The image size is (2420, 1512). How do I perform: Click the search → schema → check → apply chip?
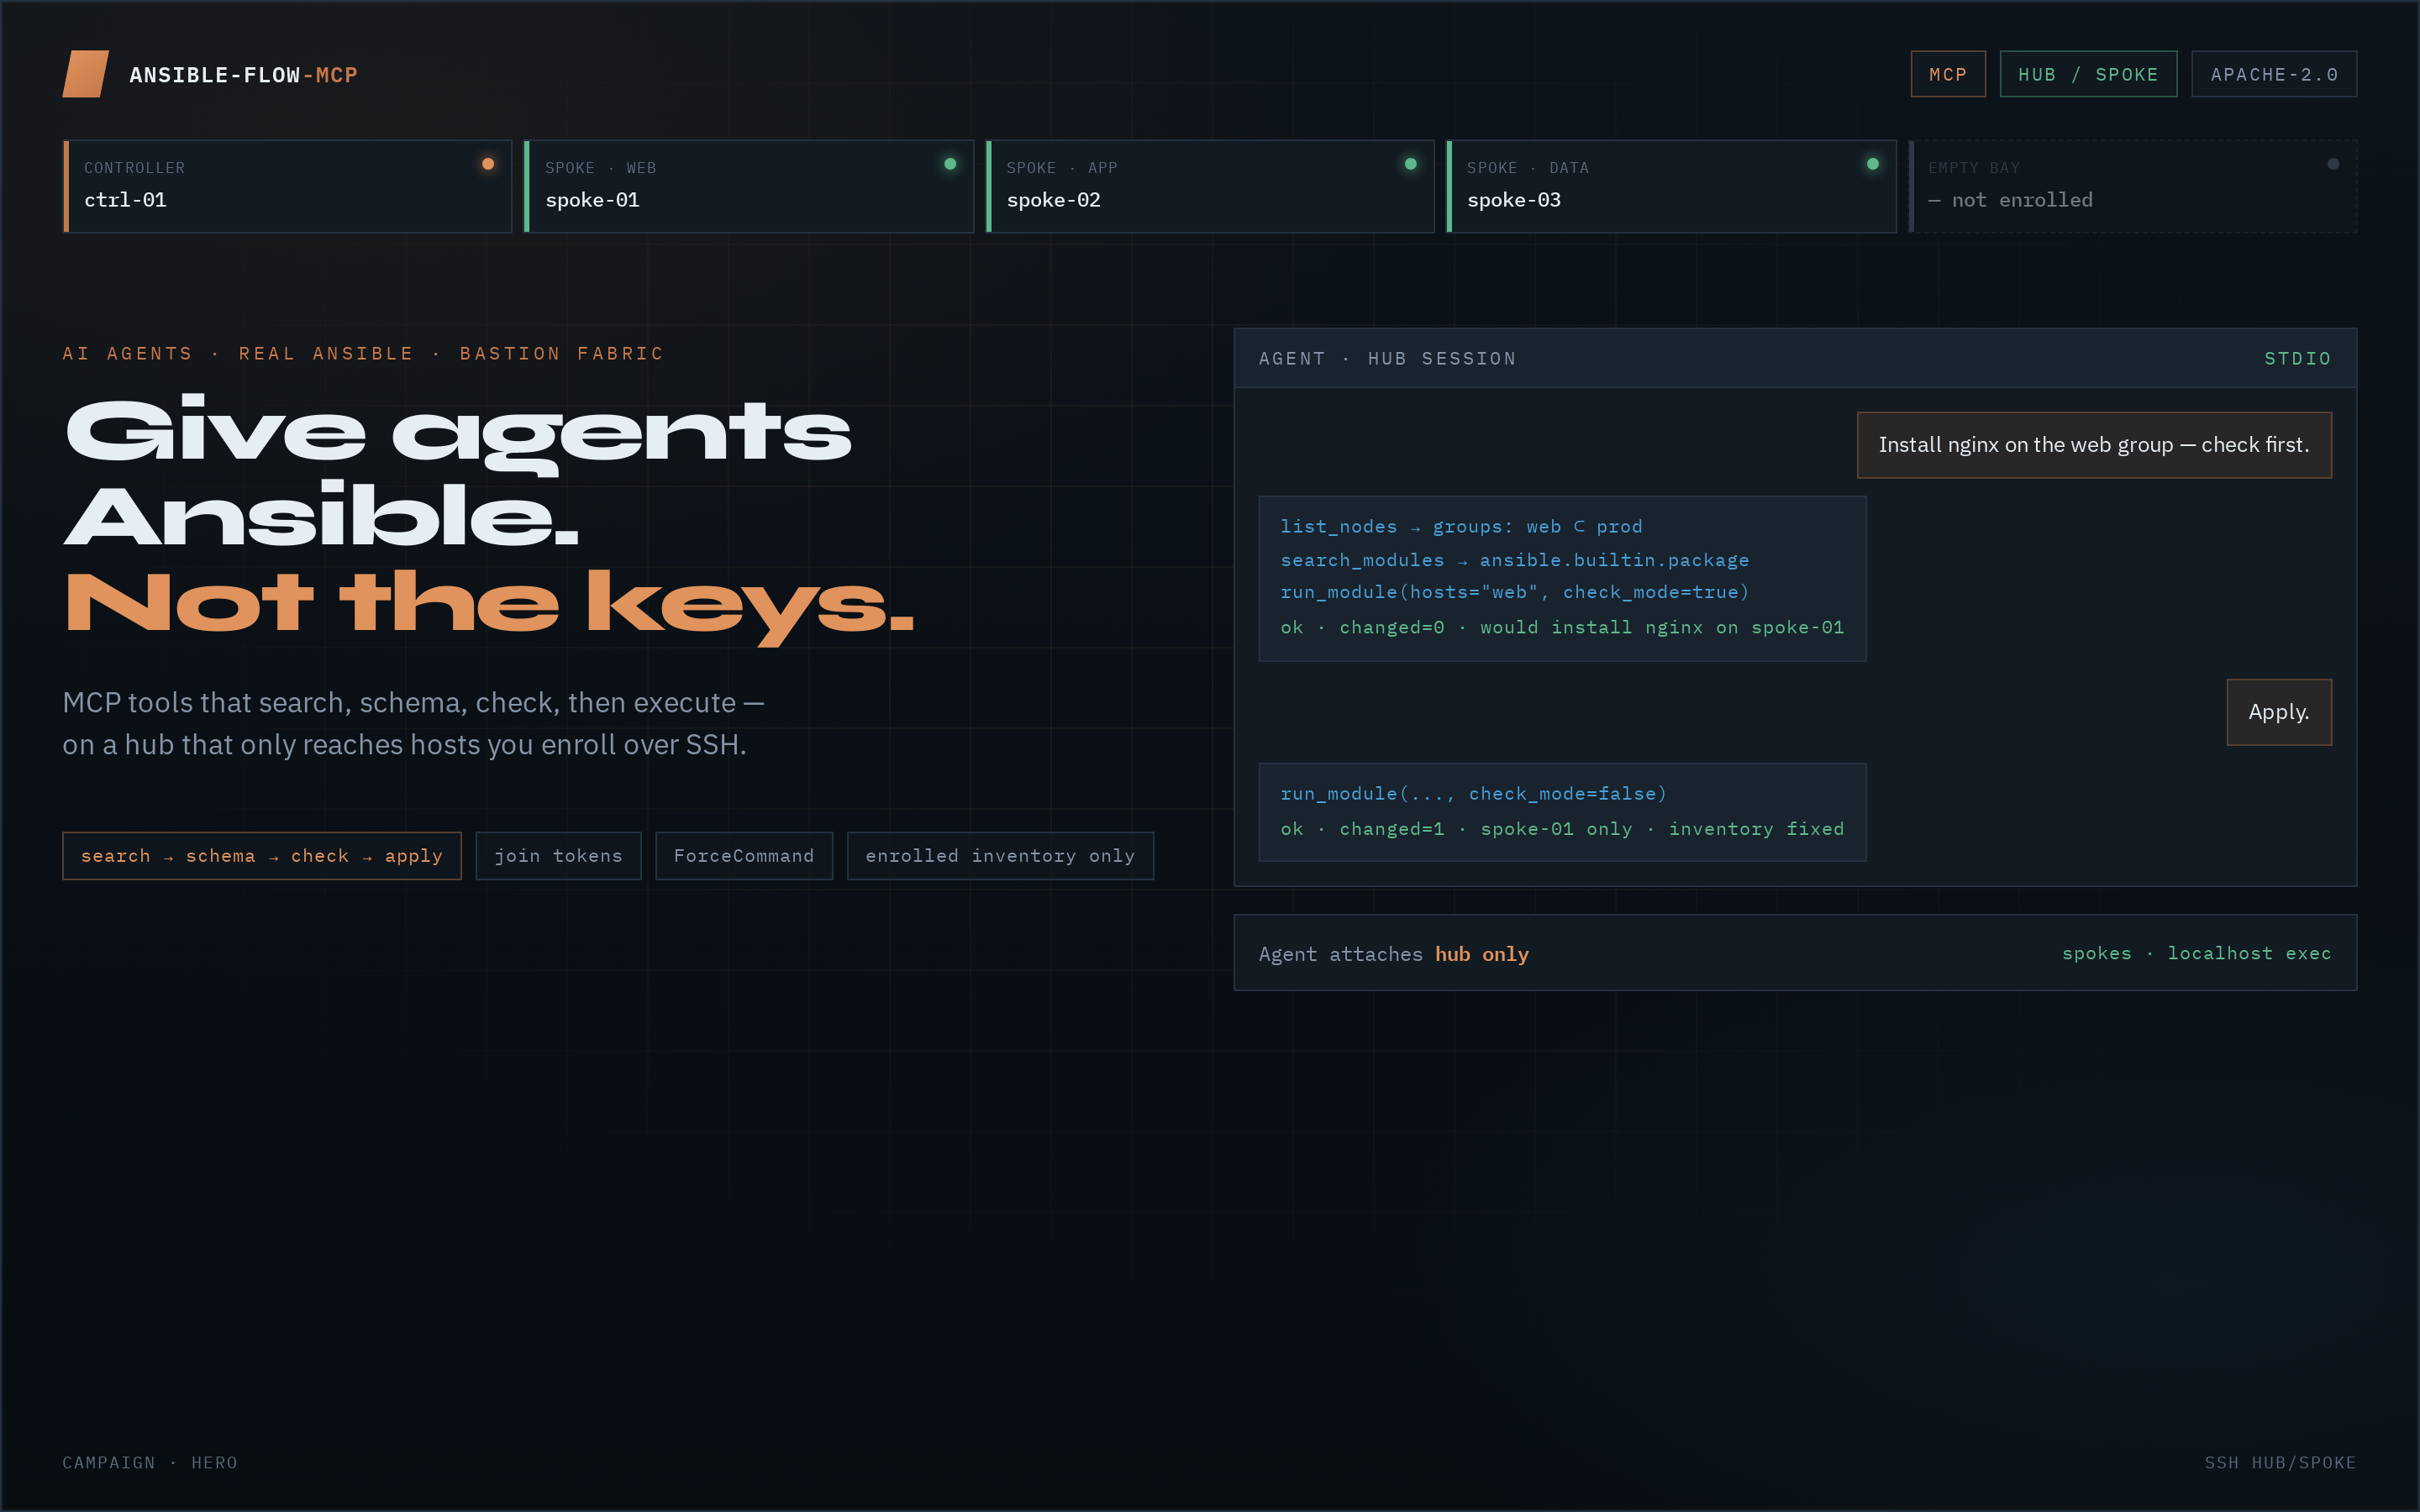262,856
